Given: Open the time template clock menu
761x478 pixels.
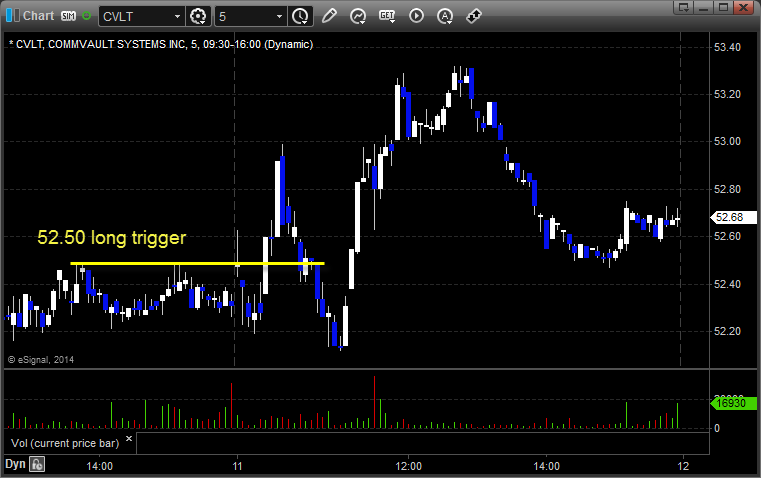Looking at the screenshot, I should click(x=300, y=16).
